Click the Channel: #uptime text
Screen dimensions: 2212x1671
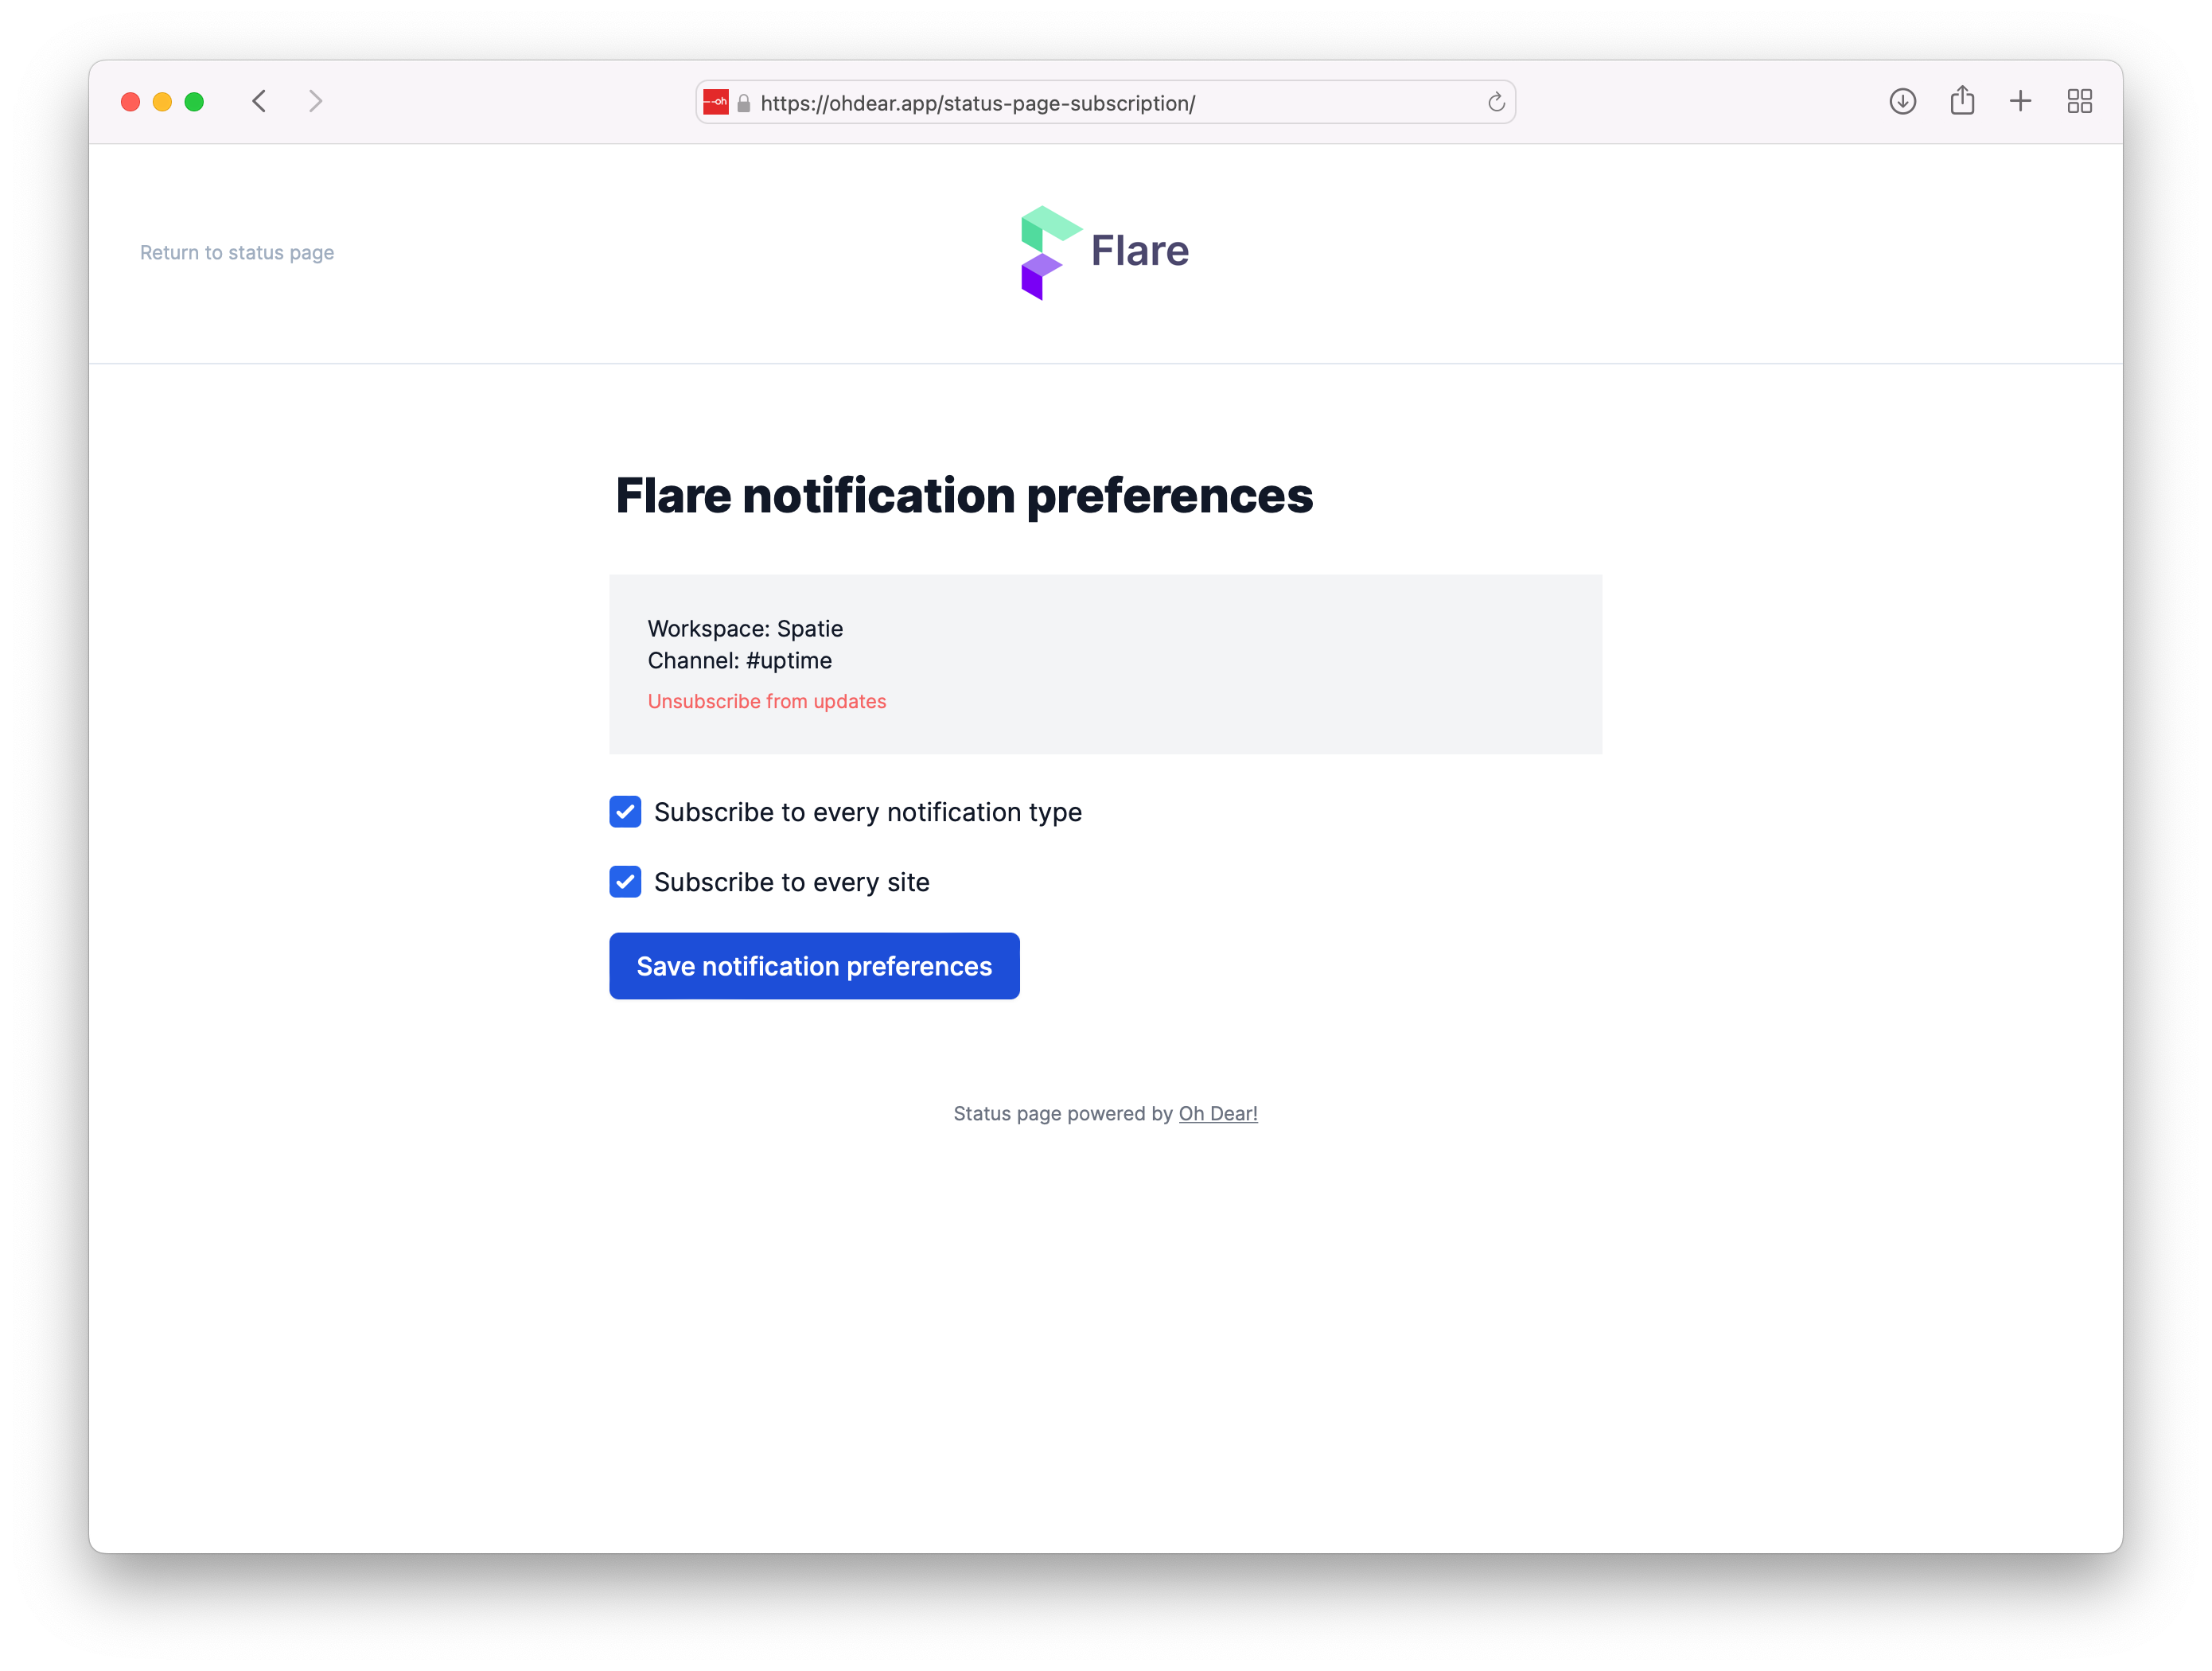pos(739,660)
